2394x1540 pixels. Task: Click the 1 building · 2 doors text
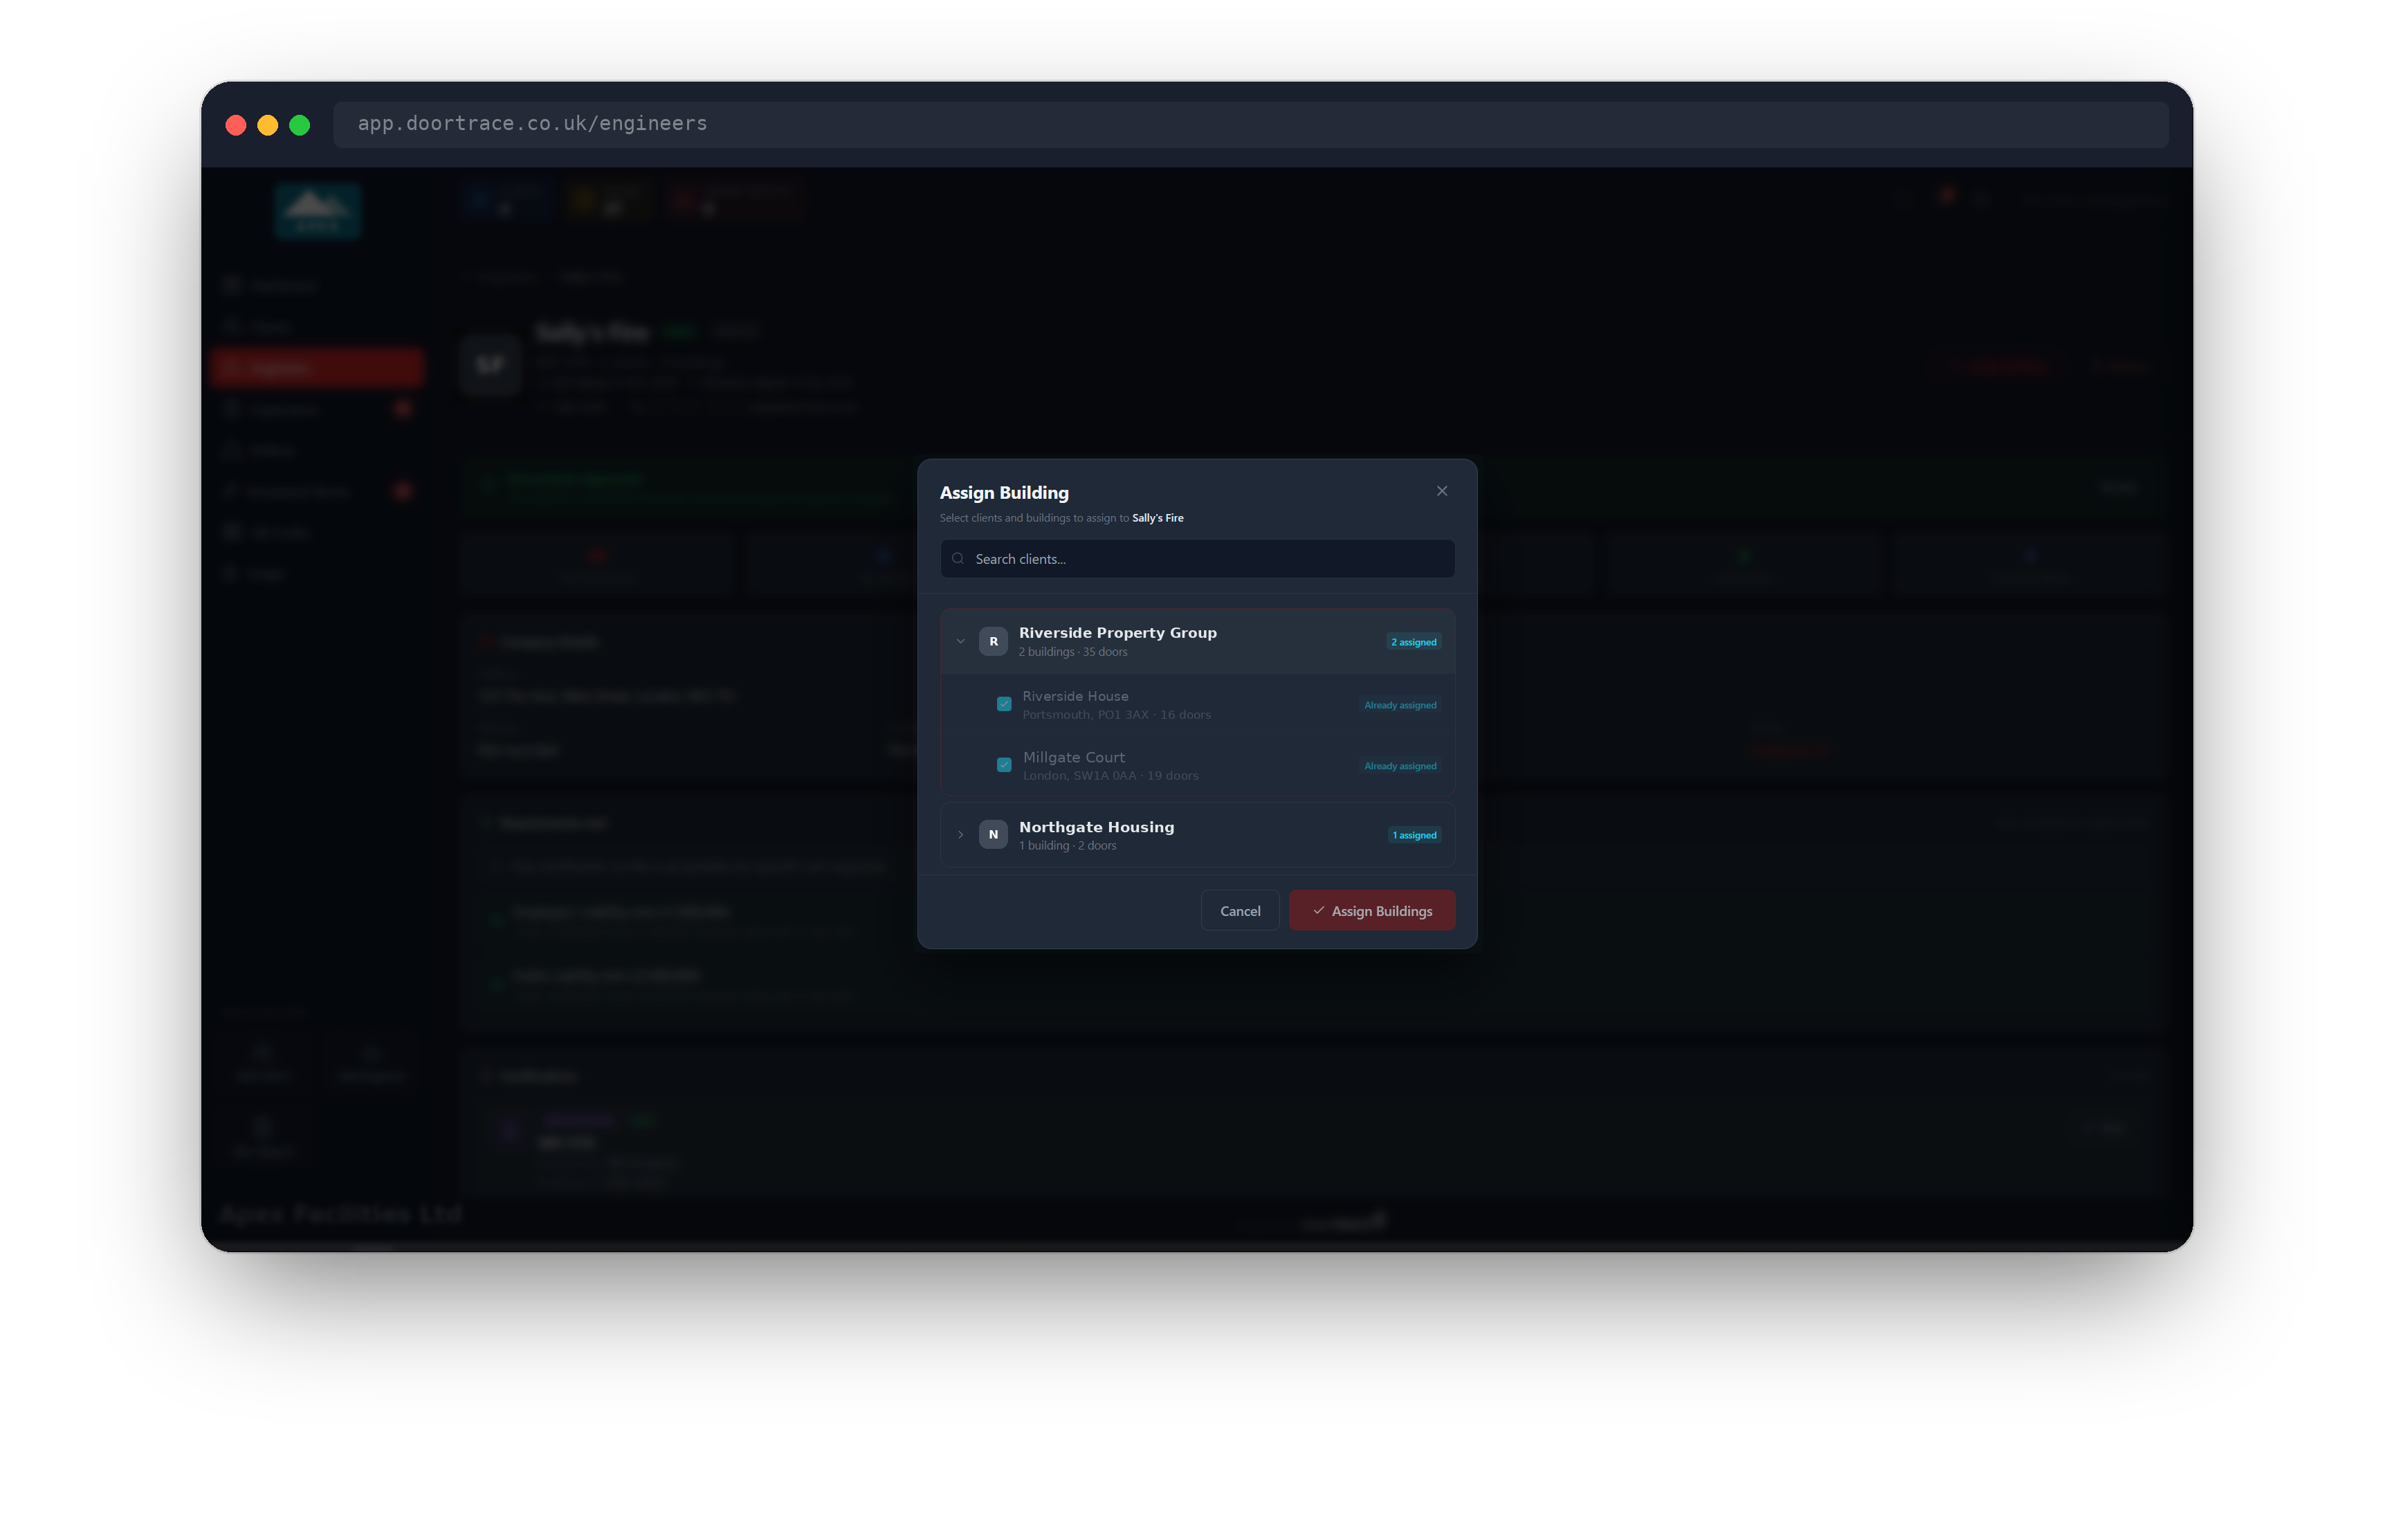1067,846
